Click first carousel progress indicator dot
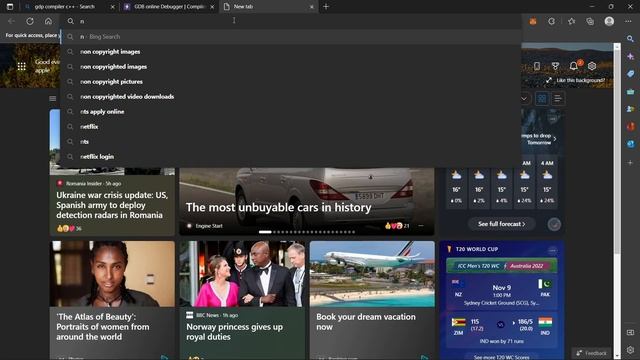The width and height of the screenshot is (640, 360). [x=265, y=232]
